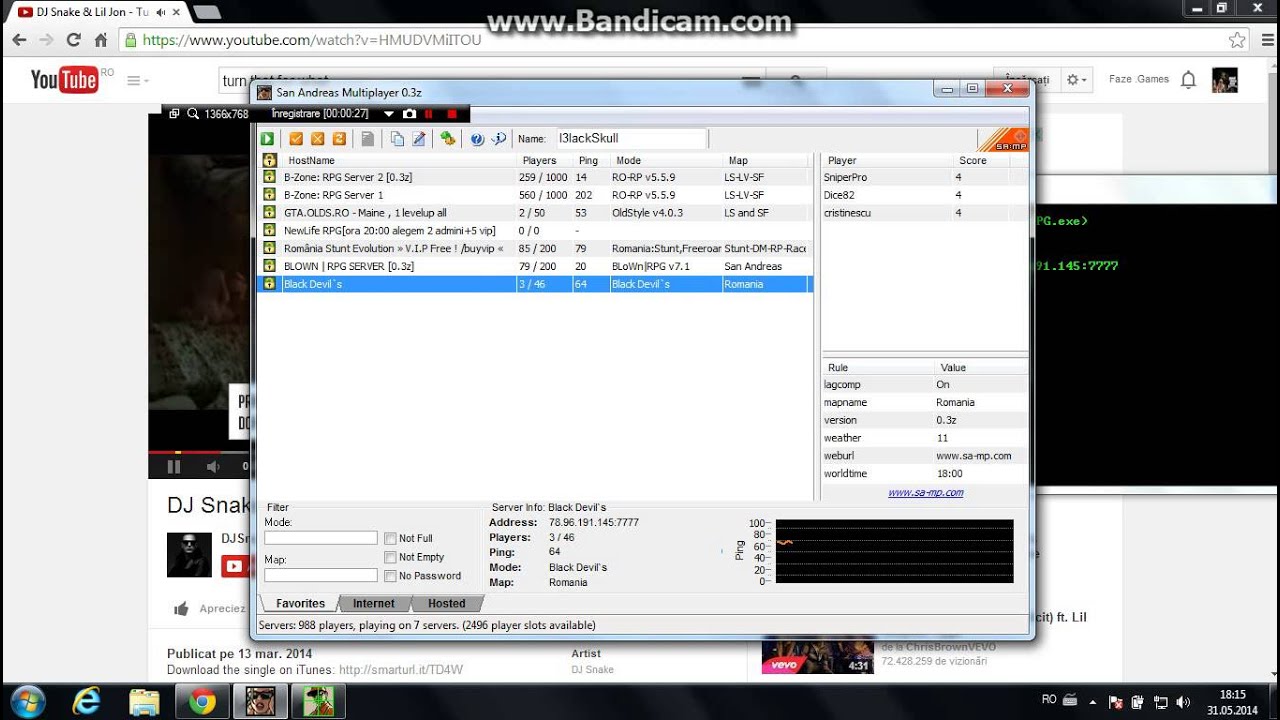
Task: Switch to the Internet tab
Action: pos(374,604)
